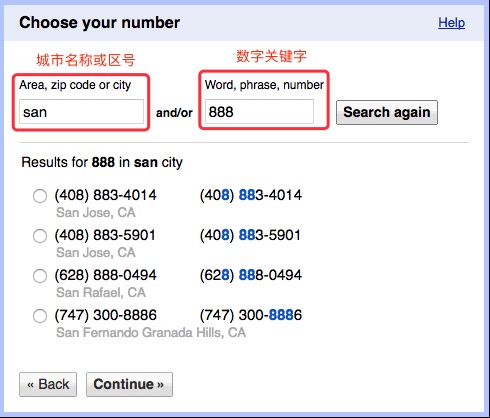The width and height of the screenshot is (490, 418).
Task: Click the plain (408) 883-4014 number label
Action: pos(106,195)
